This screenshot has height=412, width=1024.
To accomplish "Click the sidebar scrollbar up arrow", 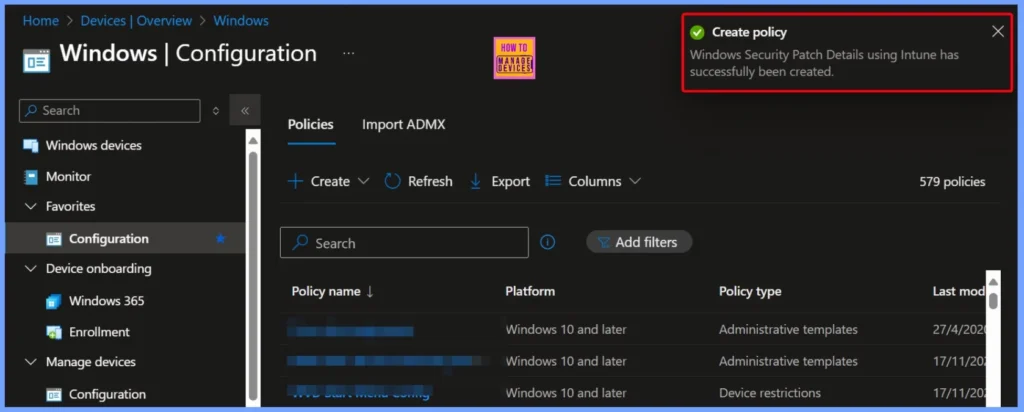I will pyautogui.click(x=253, y=141).
